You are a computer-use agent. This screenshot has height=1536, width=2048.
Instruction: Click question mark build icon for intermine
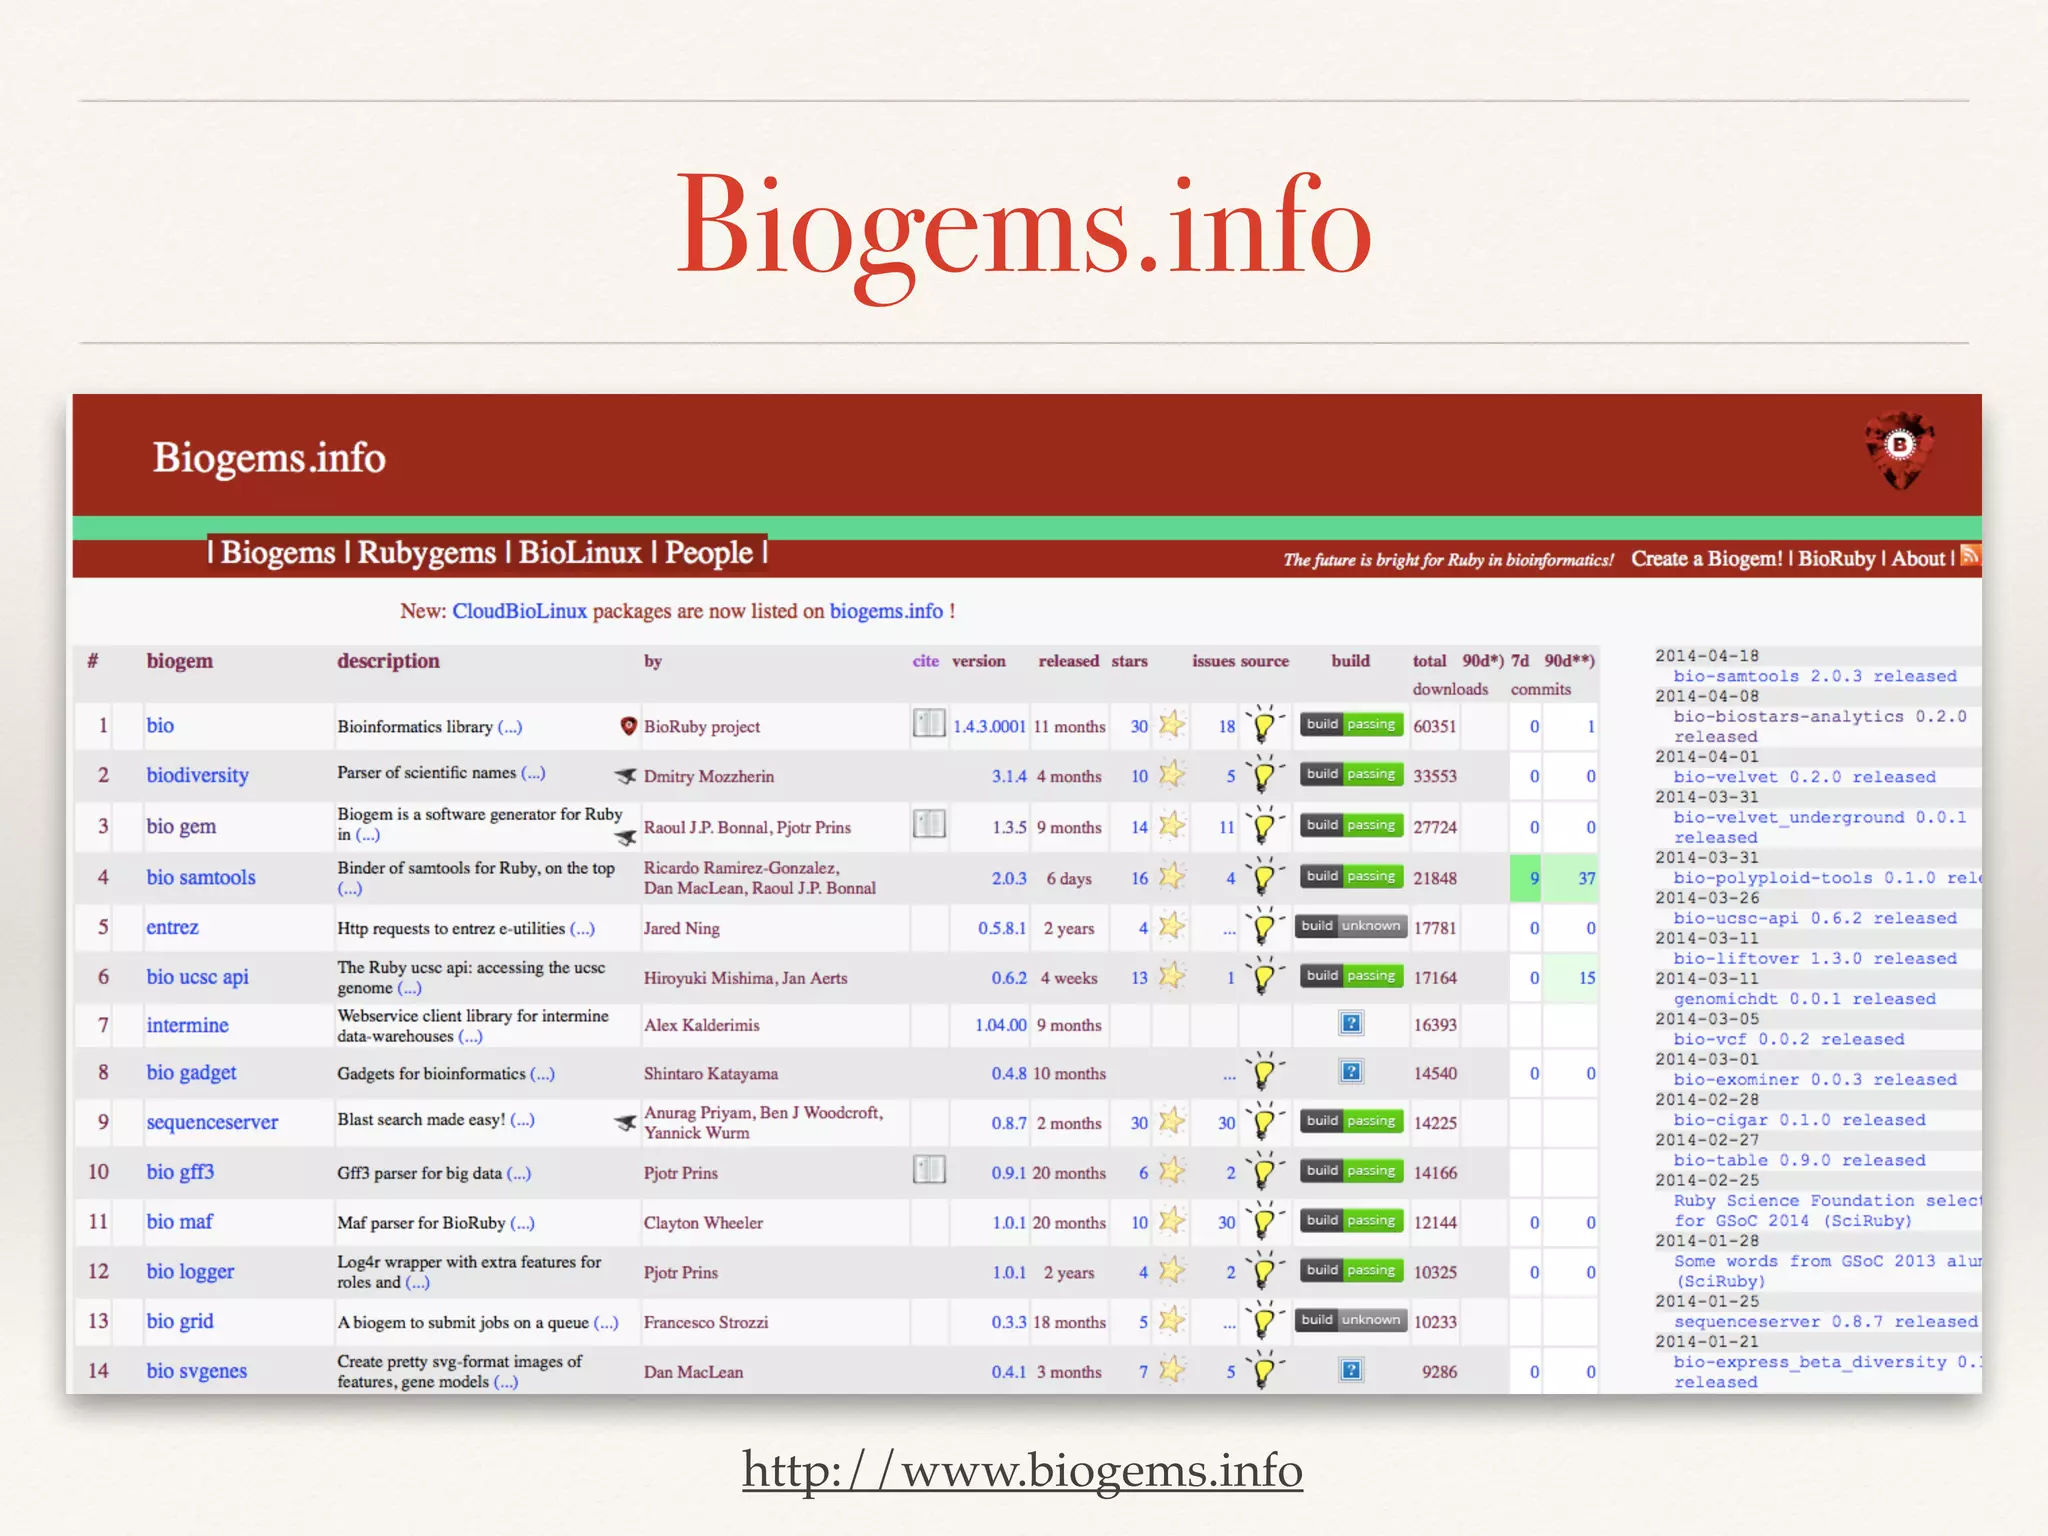coord(1351,1023)
